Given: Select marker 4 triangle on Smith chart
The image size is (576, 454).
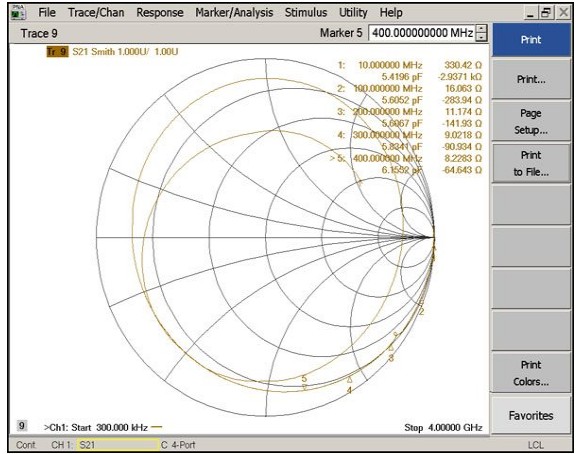Looking at the screenshot, I should pyautogui.click(x=350, y=380).
